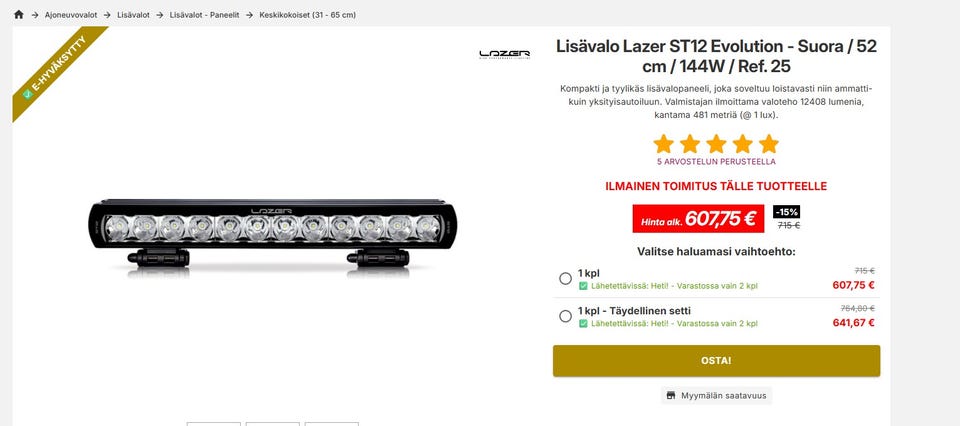Go to home via house icon
Image resolution: width=960 pixels, height=426 pixels.
point(18,15)
